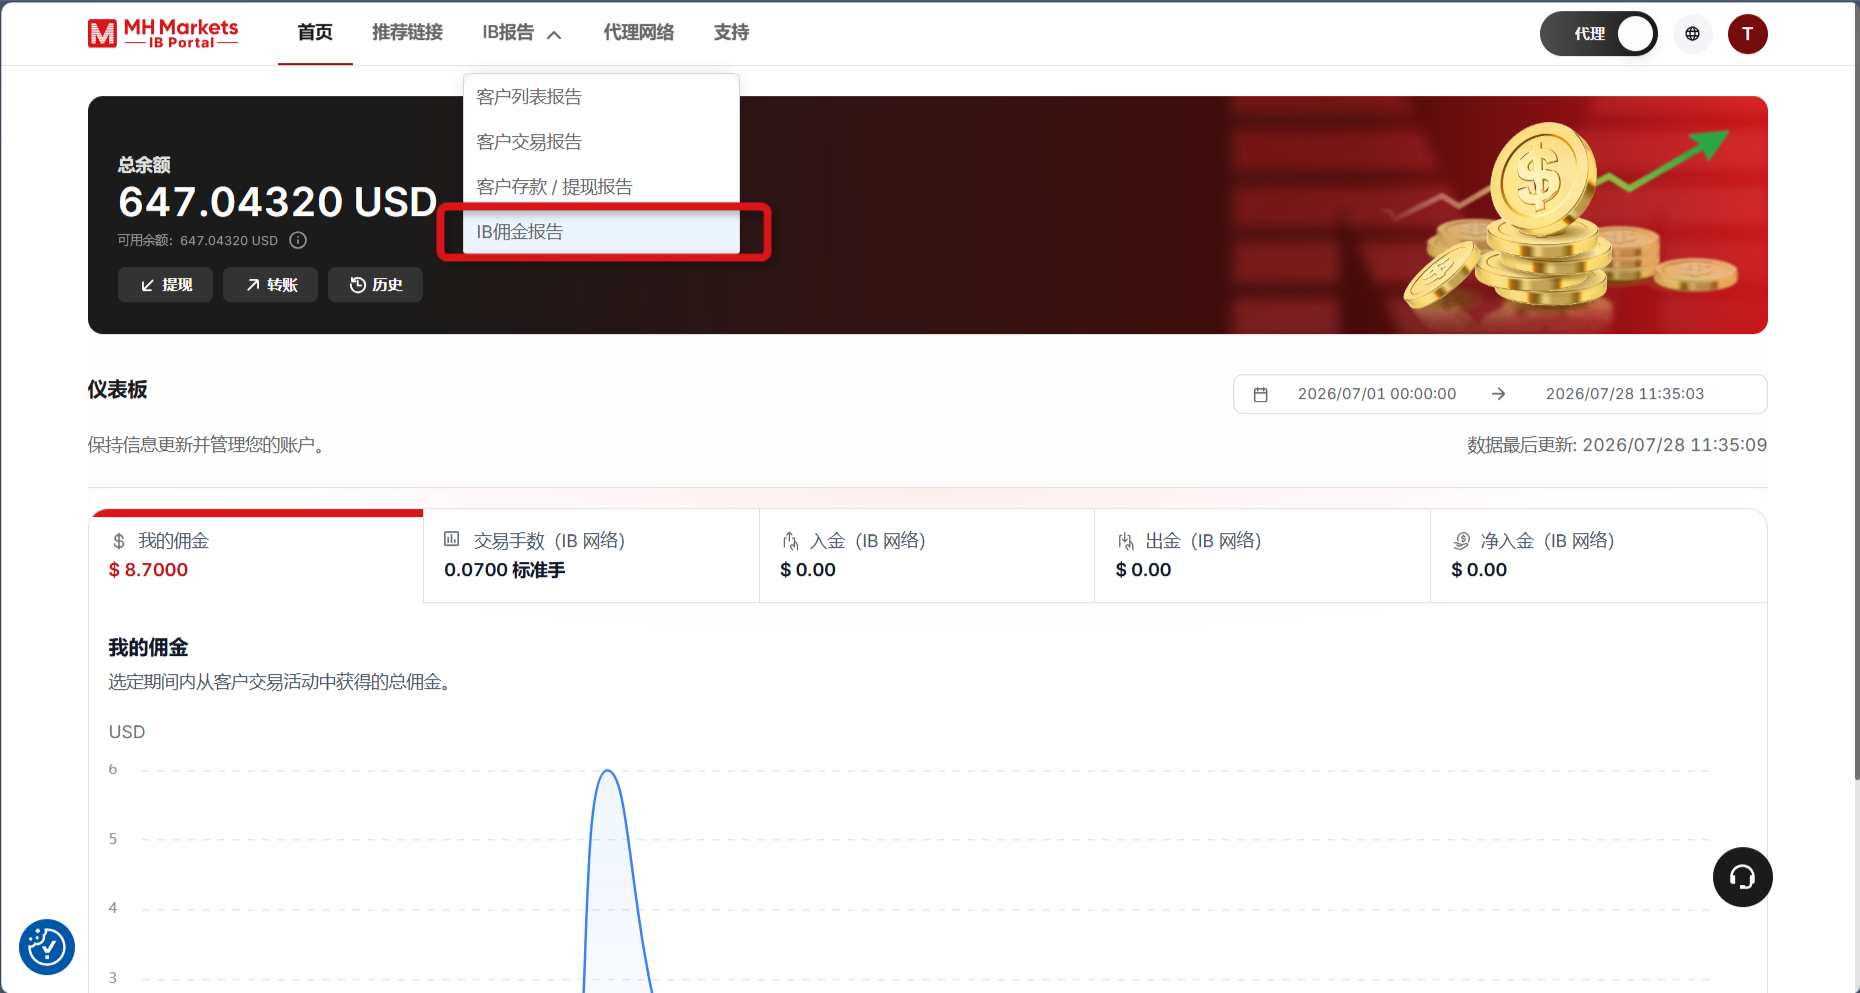Click the dollar icon next to 我的佣金
This screenshot has height=993, width=1860.
[119, 541]
